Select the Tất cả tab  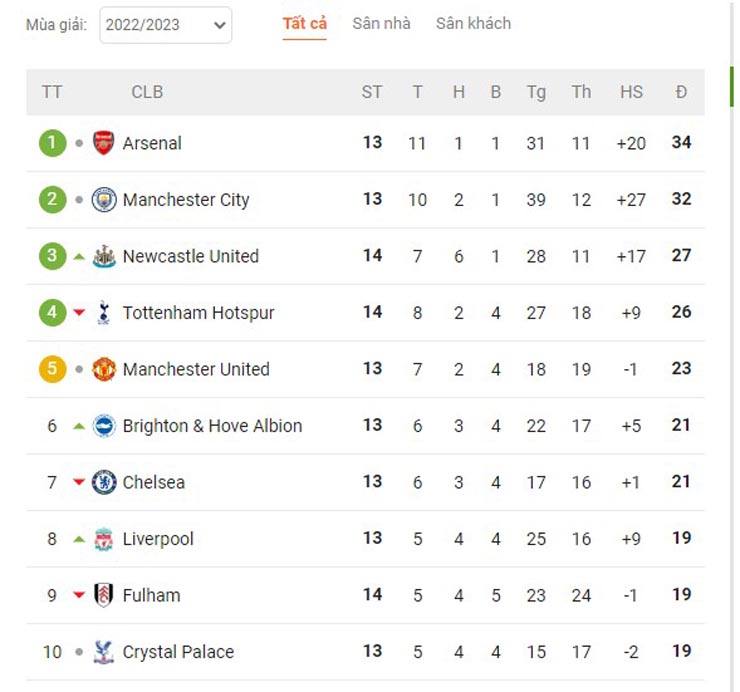click(304, 23)
